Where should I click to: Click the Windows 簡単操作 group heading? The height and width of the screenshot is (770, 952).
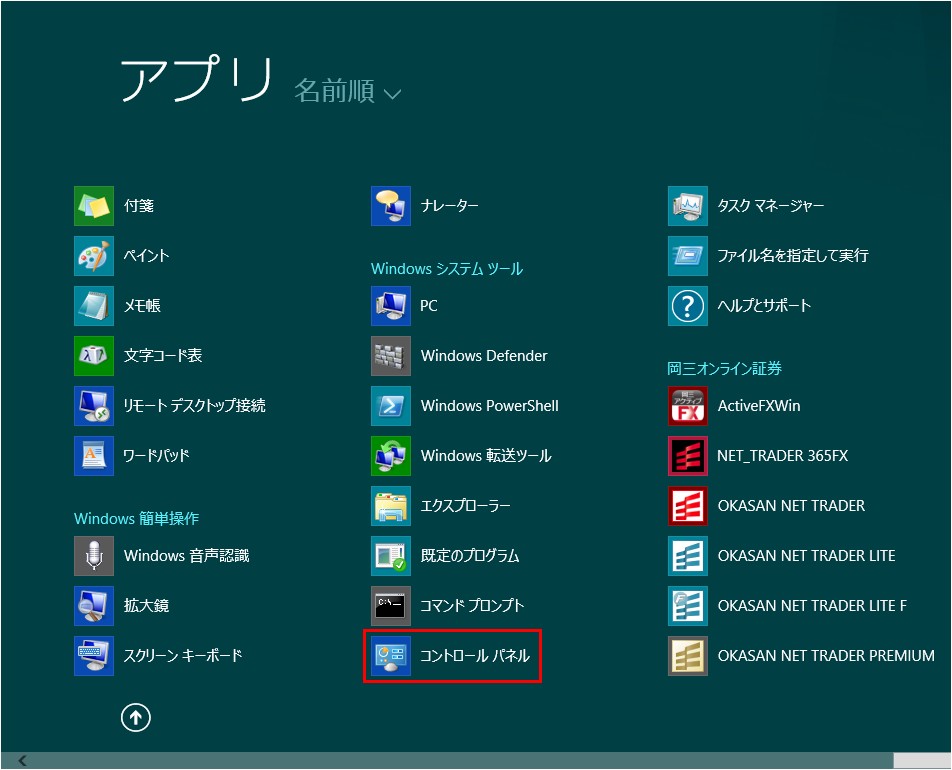[x=137, y=519]
